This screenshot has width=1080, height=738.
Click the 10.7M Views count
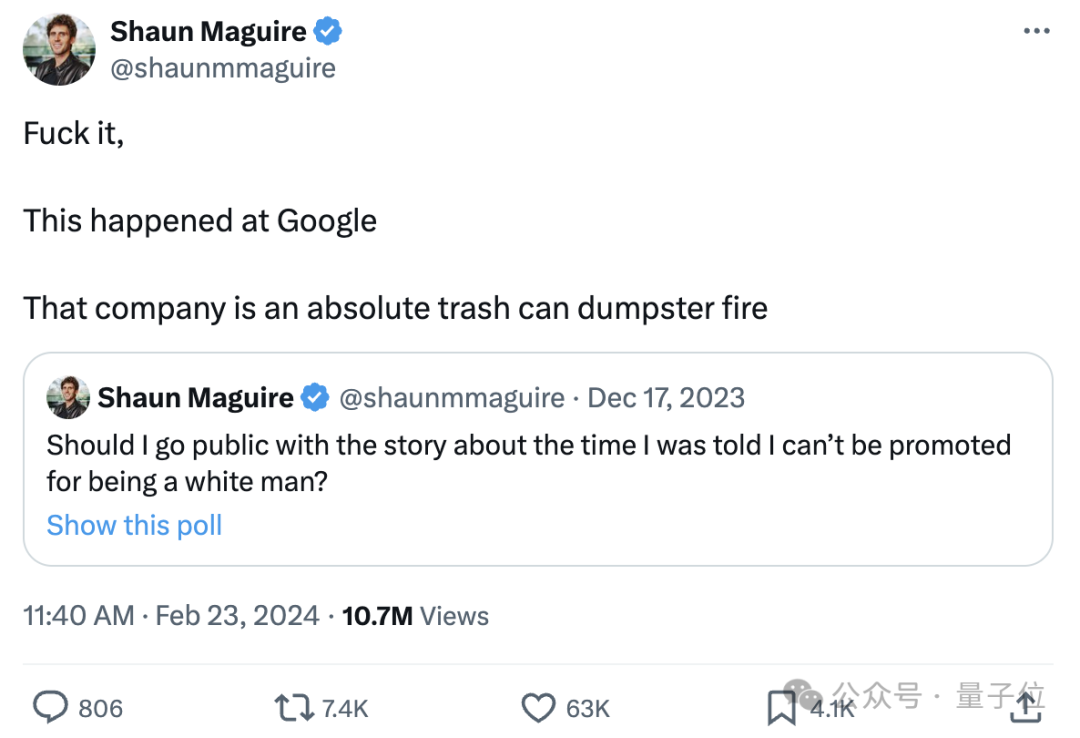415,615
